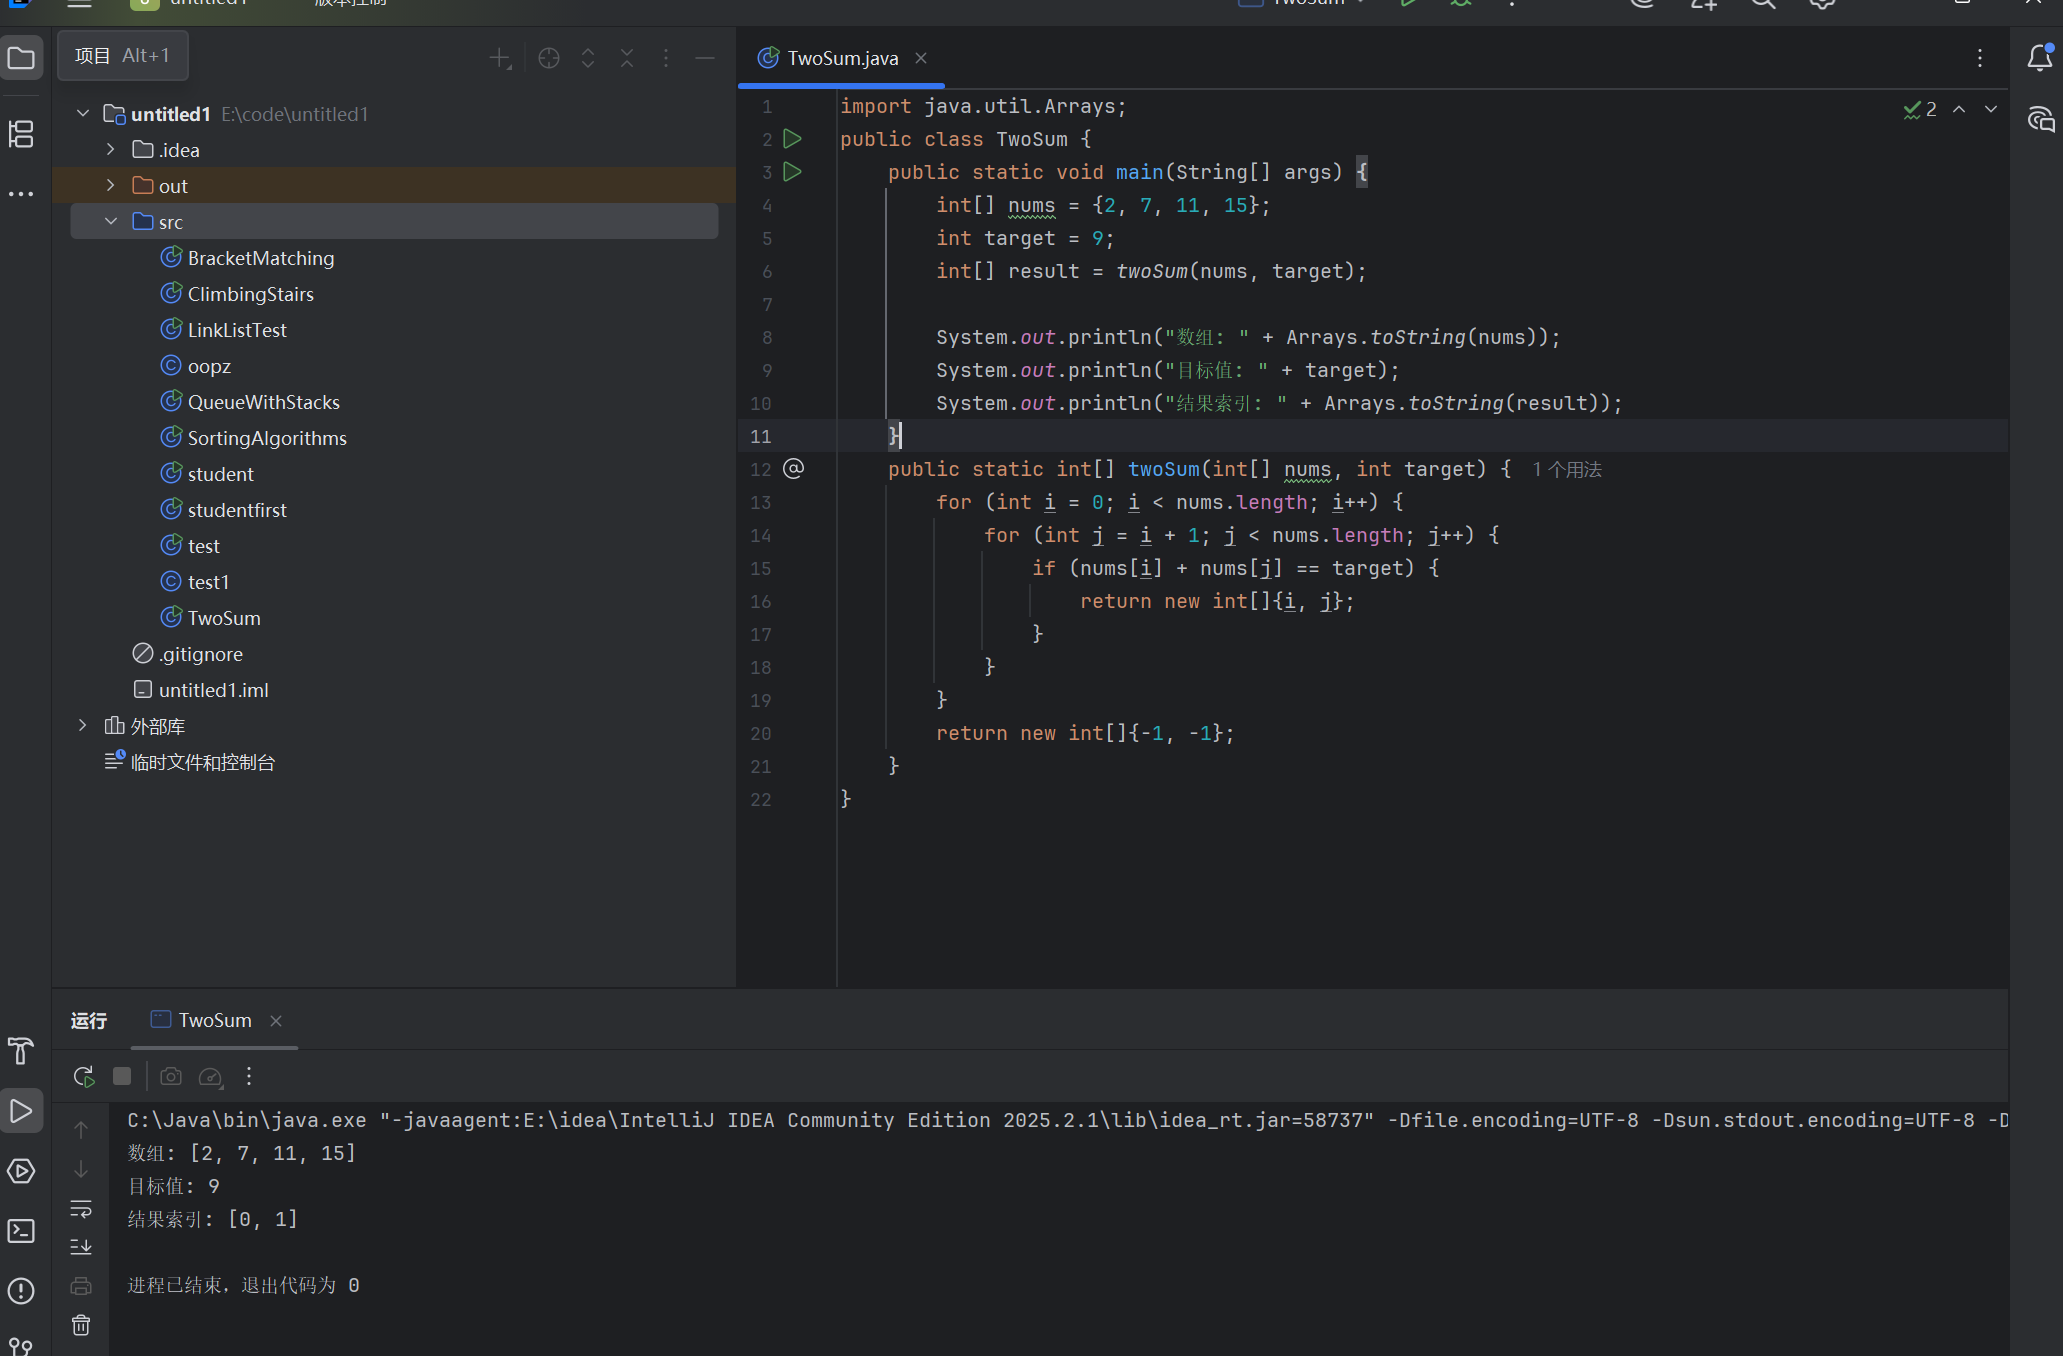
Task: Open editor tab options menu
Action: click(x=1980, y=58)
